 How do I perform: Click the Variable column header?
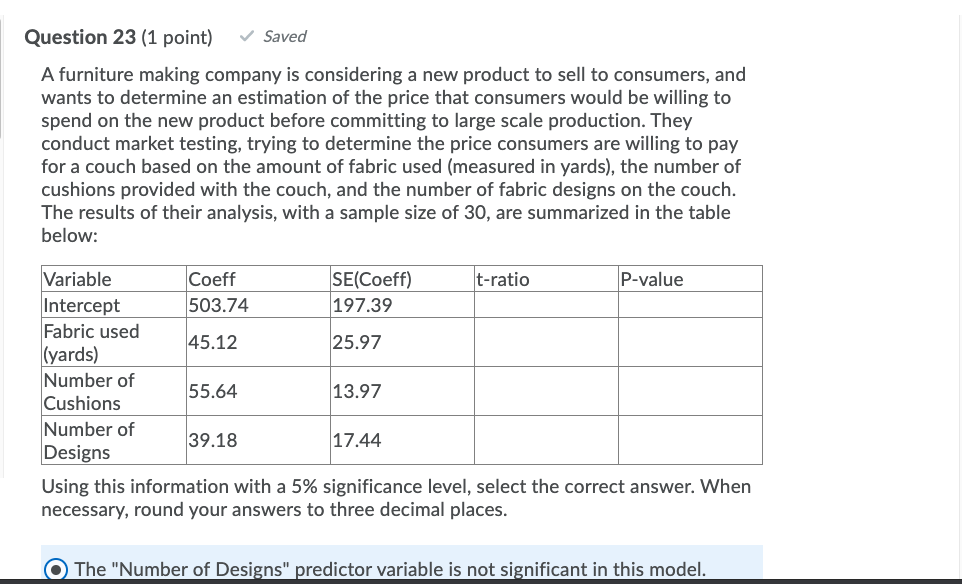coord(77,279)
